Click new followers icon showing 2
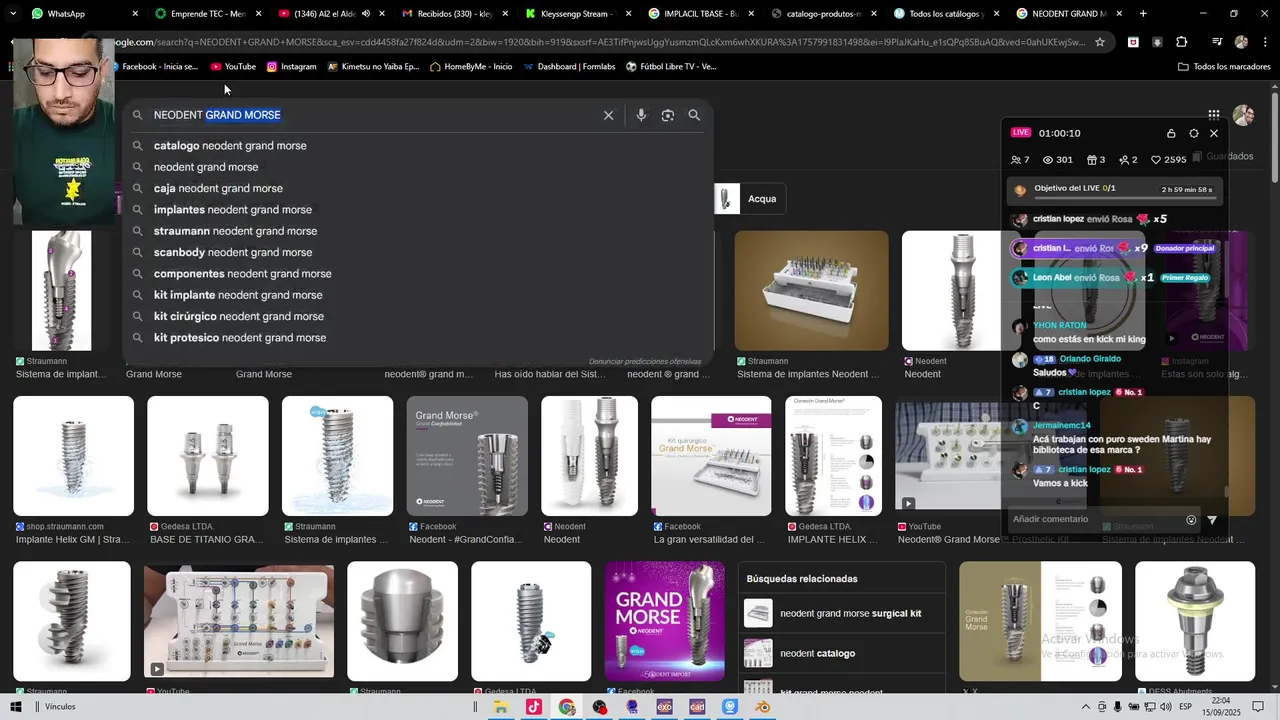This screenshot has width=1280, height=720. [1129, 160]
